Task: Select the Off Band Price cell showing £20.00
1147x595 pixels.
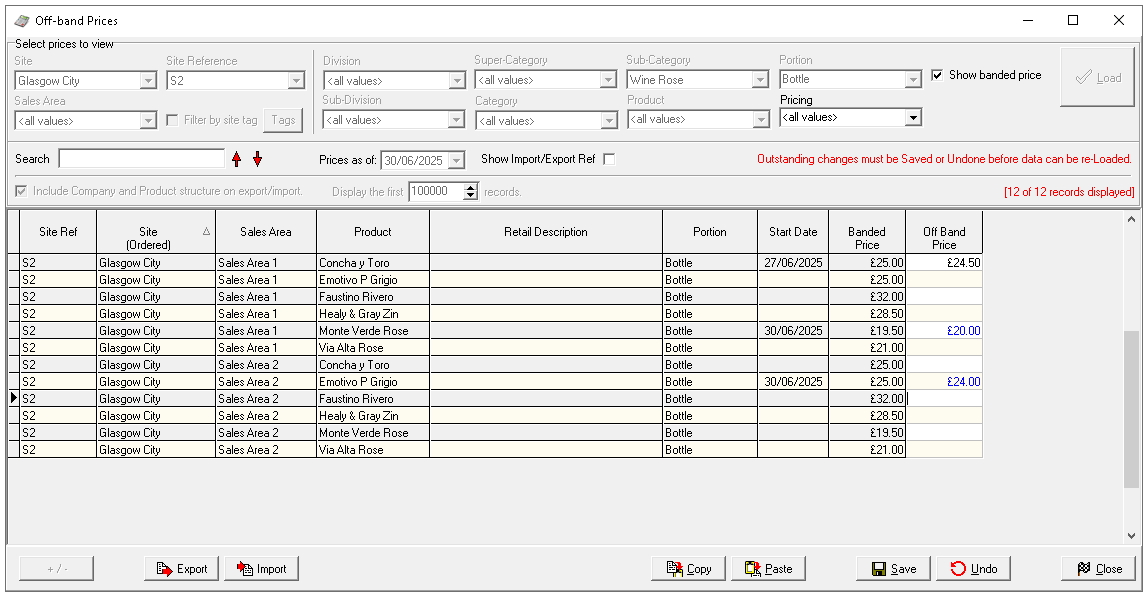Action: tap(944, 331)
